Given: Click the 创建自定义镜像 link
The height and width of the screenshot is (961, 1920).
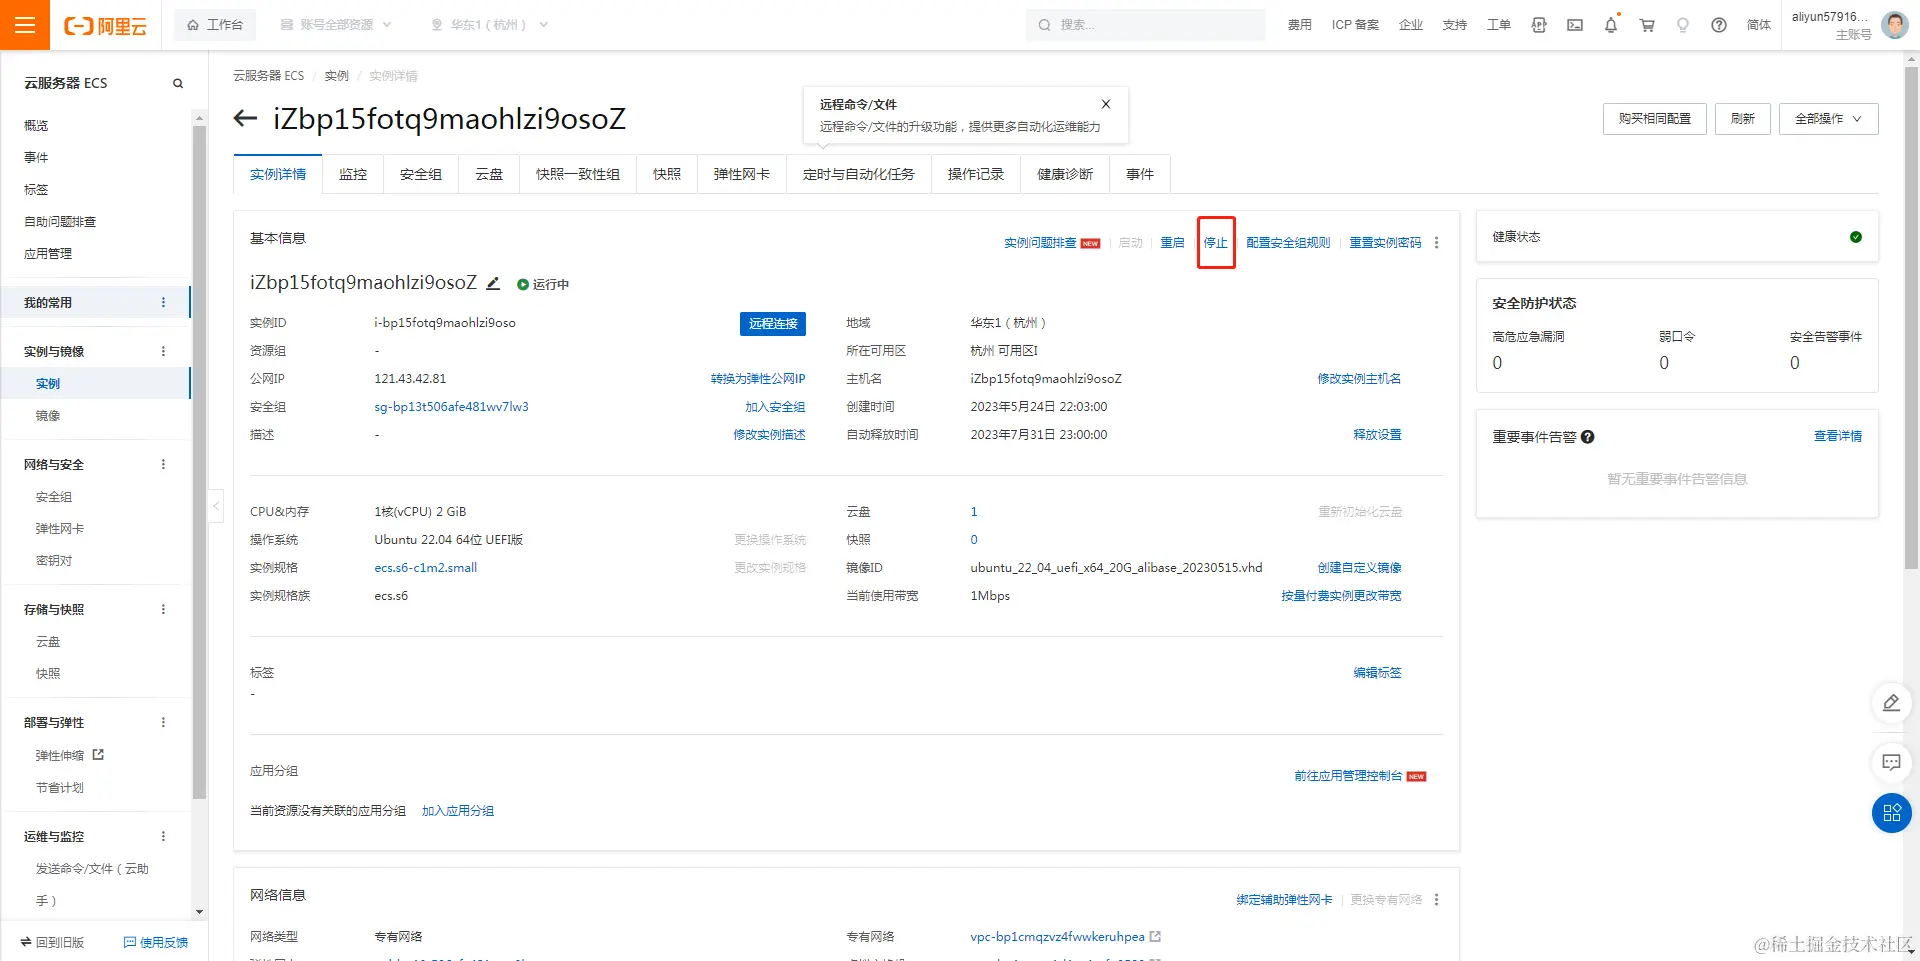Looking at the screenshot, I should coord(1359,568).
